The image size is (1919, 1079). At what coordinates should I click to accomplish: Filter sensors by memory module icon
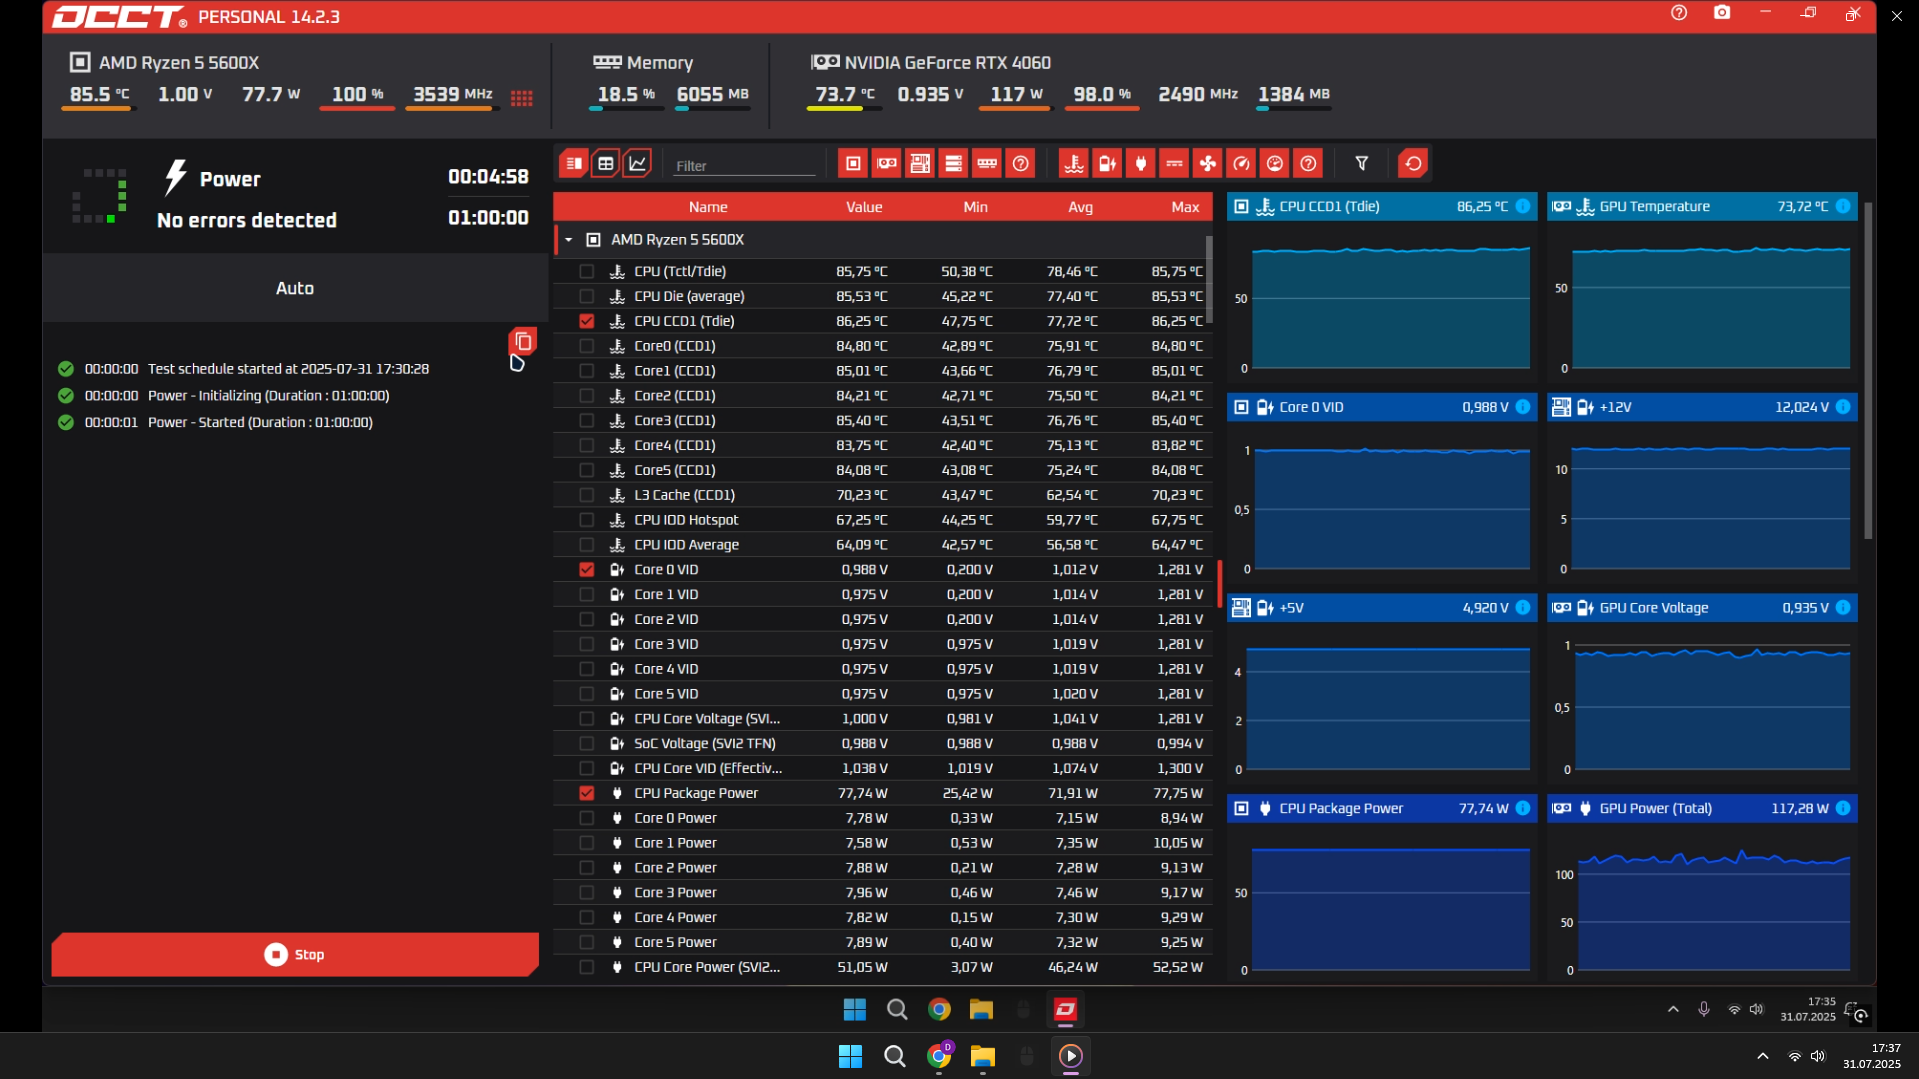click(987, 164)
